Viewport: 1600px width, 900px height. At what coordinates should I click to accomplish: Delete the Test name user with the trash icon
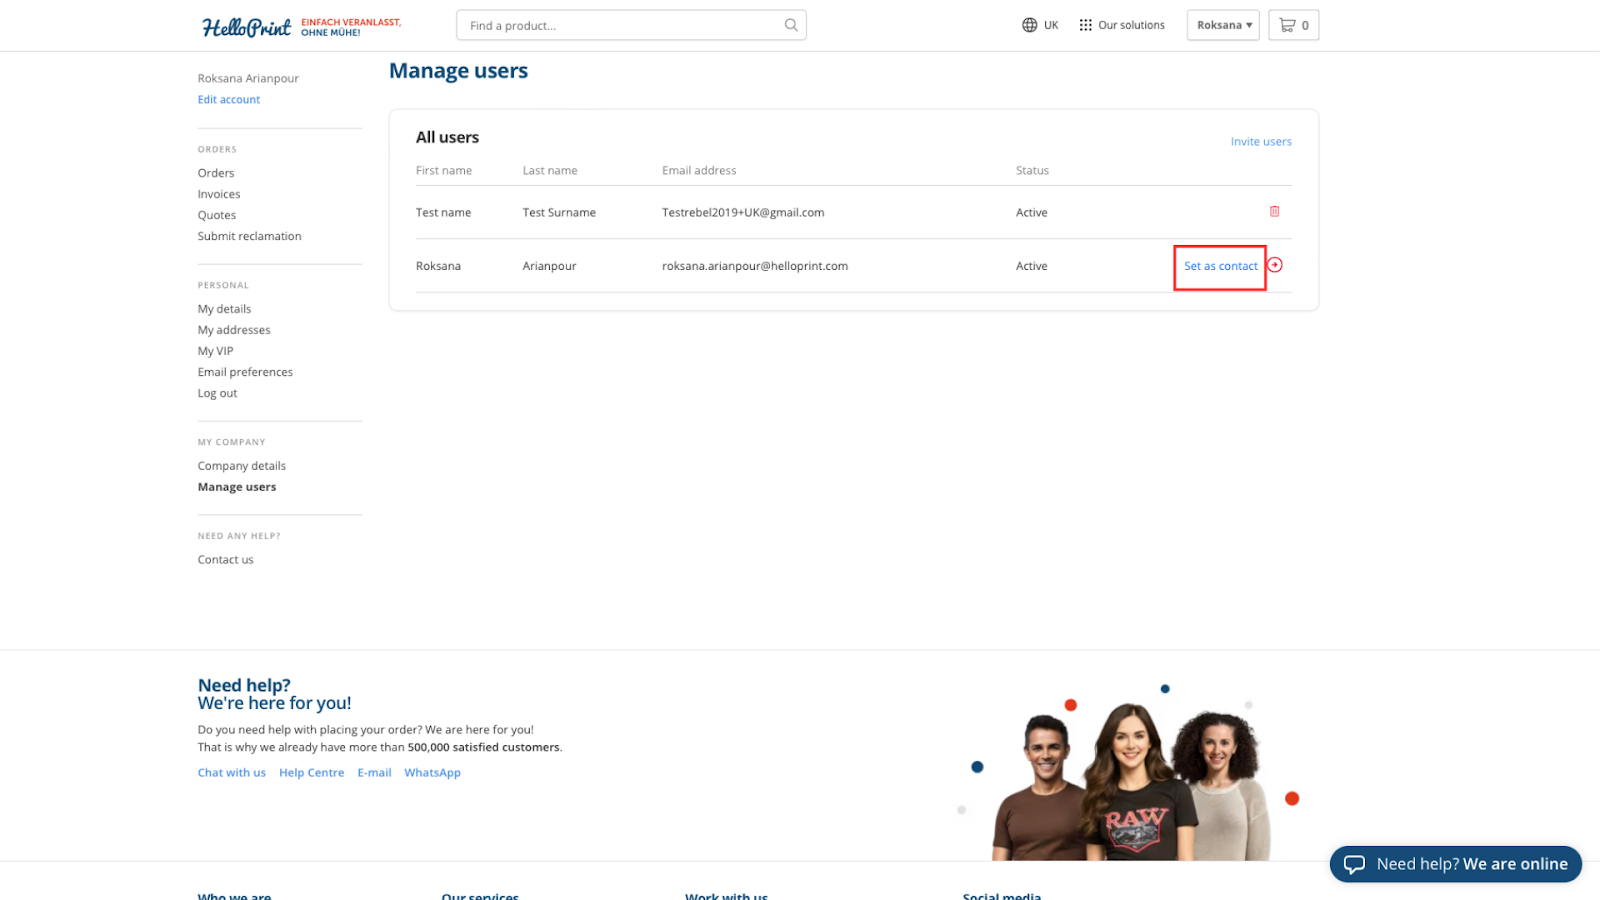[1274, 211]
